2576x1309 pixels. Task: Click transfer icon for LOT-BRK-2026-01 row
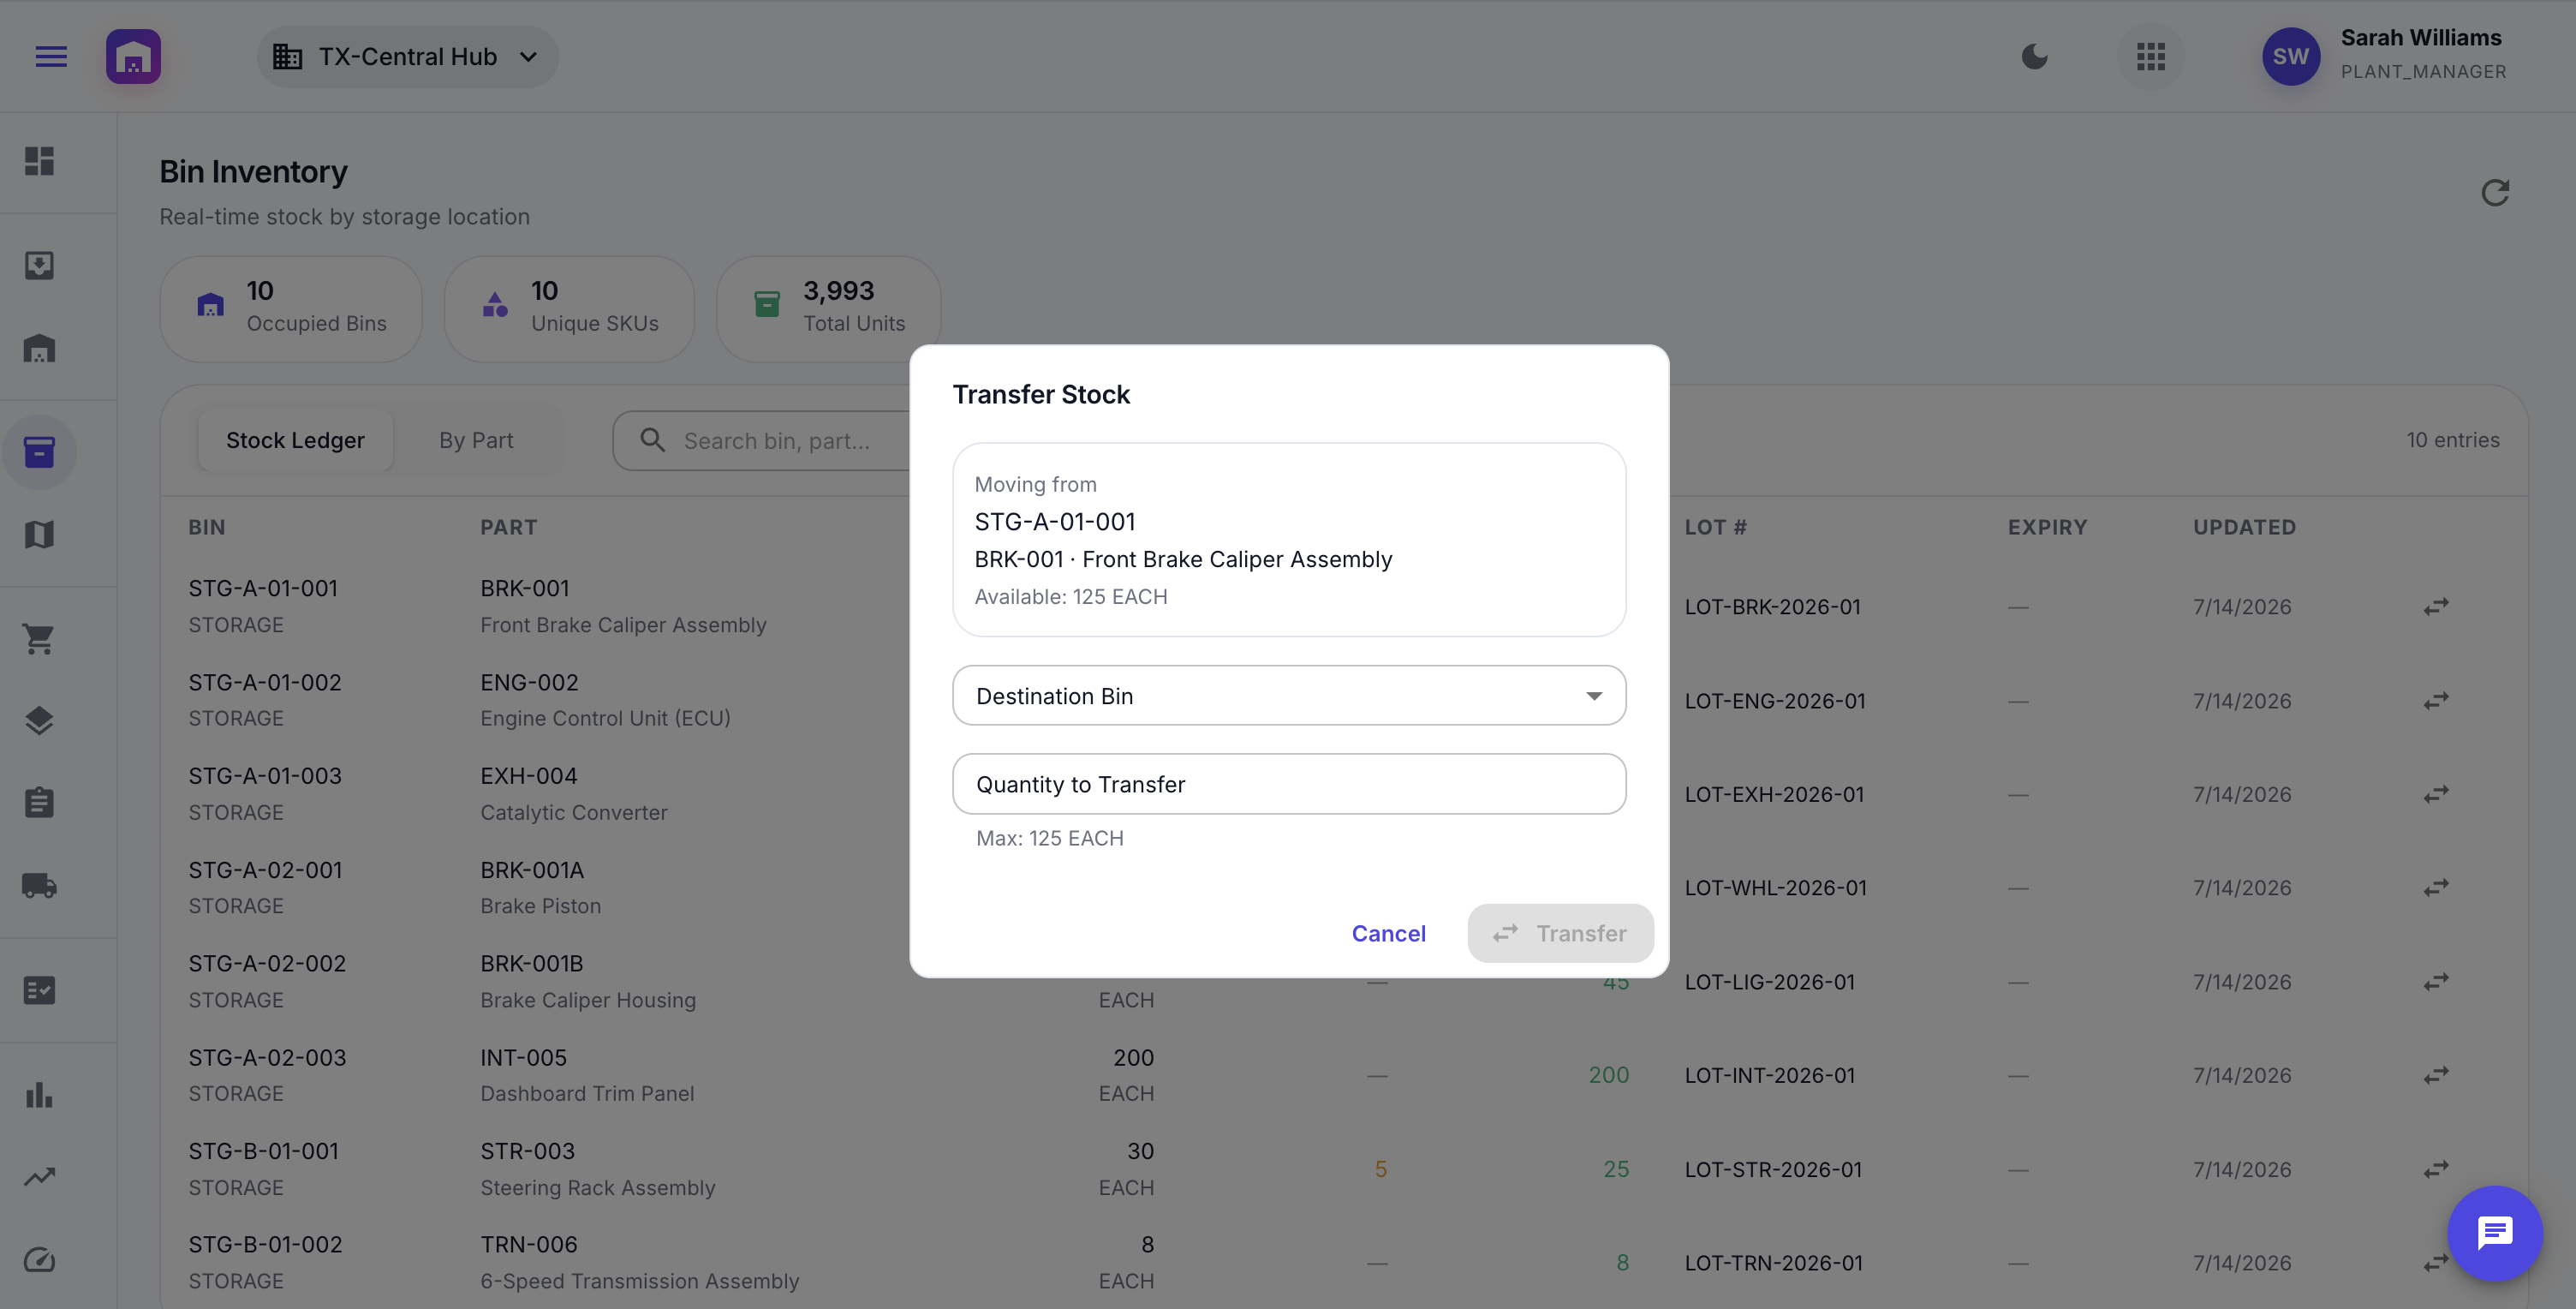pos(2436,607)
